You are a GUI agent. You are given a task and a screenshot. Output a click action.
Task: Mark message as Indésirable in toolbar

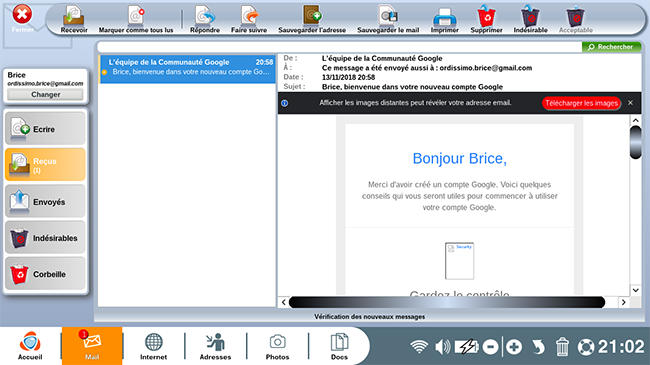tap(530, 17)
